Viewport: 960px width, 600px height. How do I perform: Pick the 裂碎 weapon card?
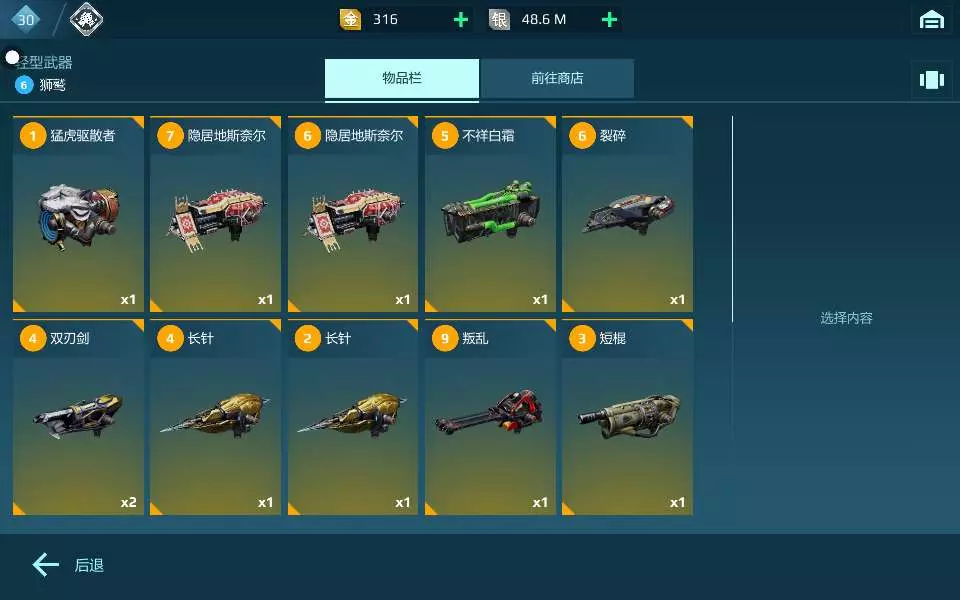tap(628, 214)
